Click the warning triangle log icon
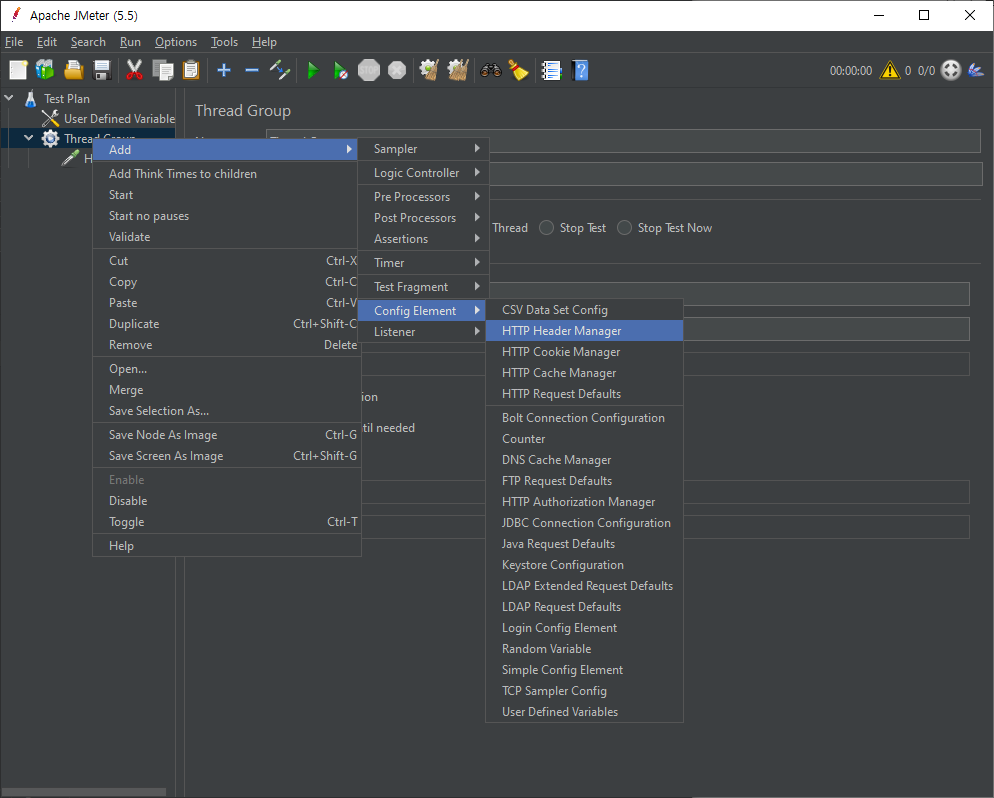 pyautogui.click(x=889, y=70)
